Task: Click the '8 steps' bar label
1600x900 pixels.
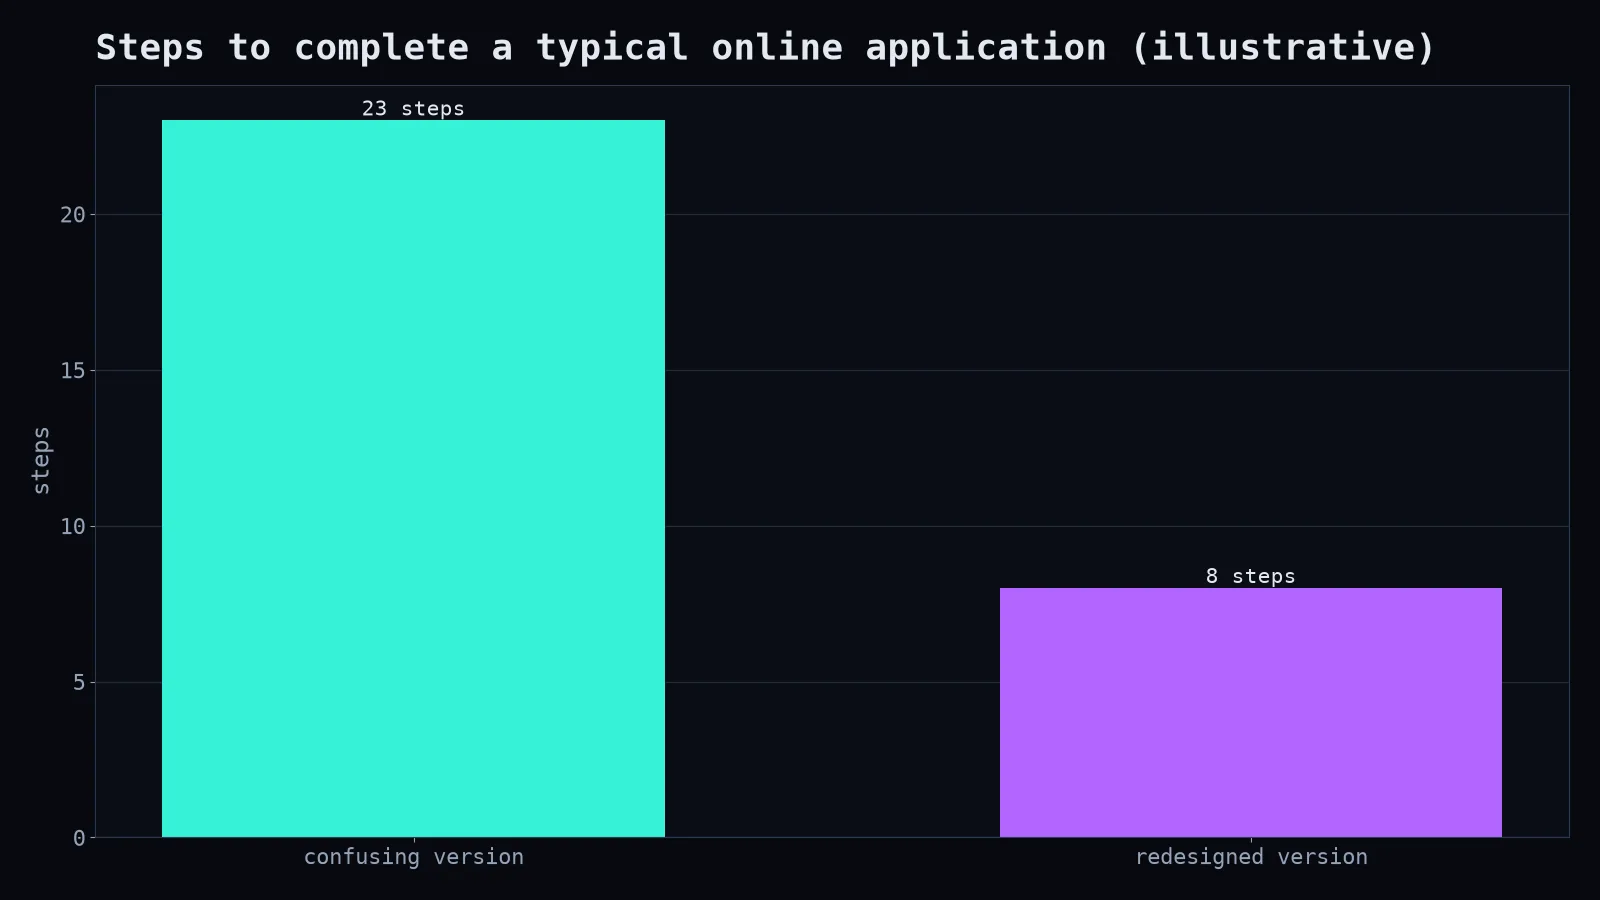Action: [x=1251, y=576]
